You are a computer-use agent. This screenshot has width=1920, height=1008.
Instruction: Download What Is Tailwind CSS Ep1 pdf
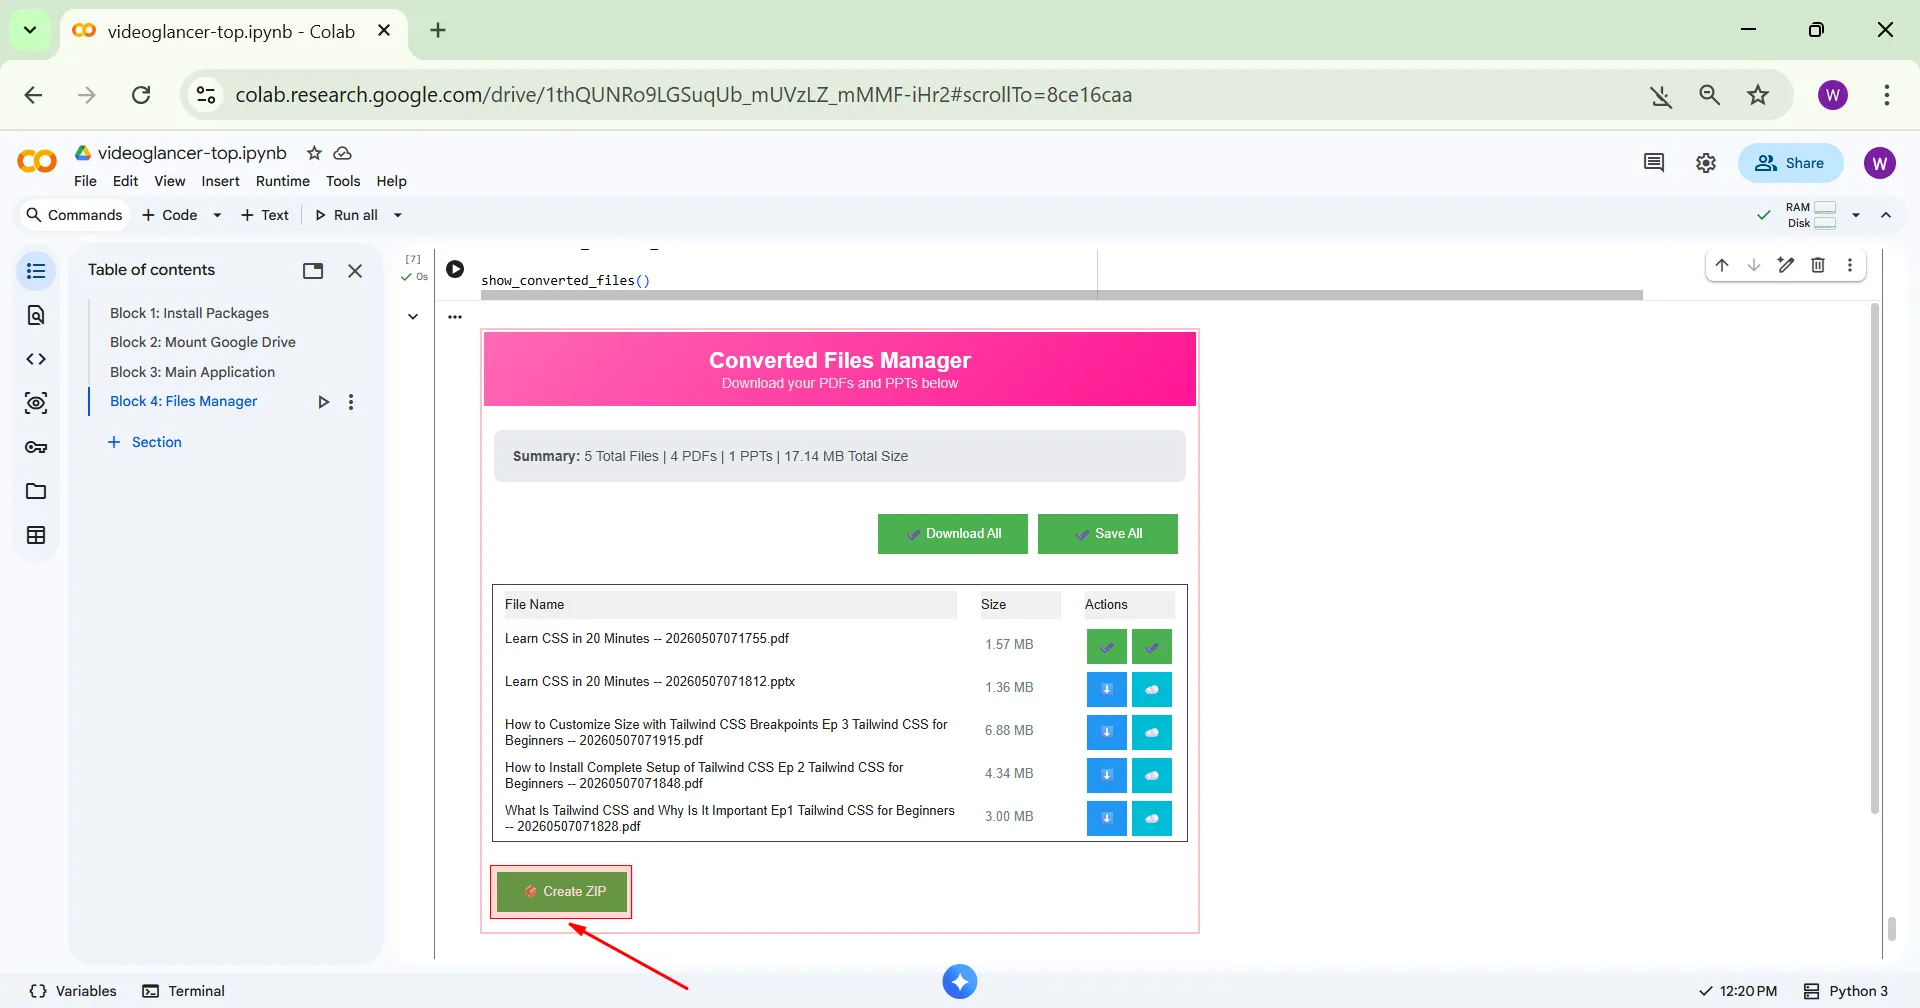click(1107, 818)
